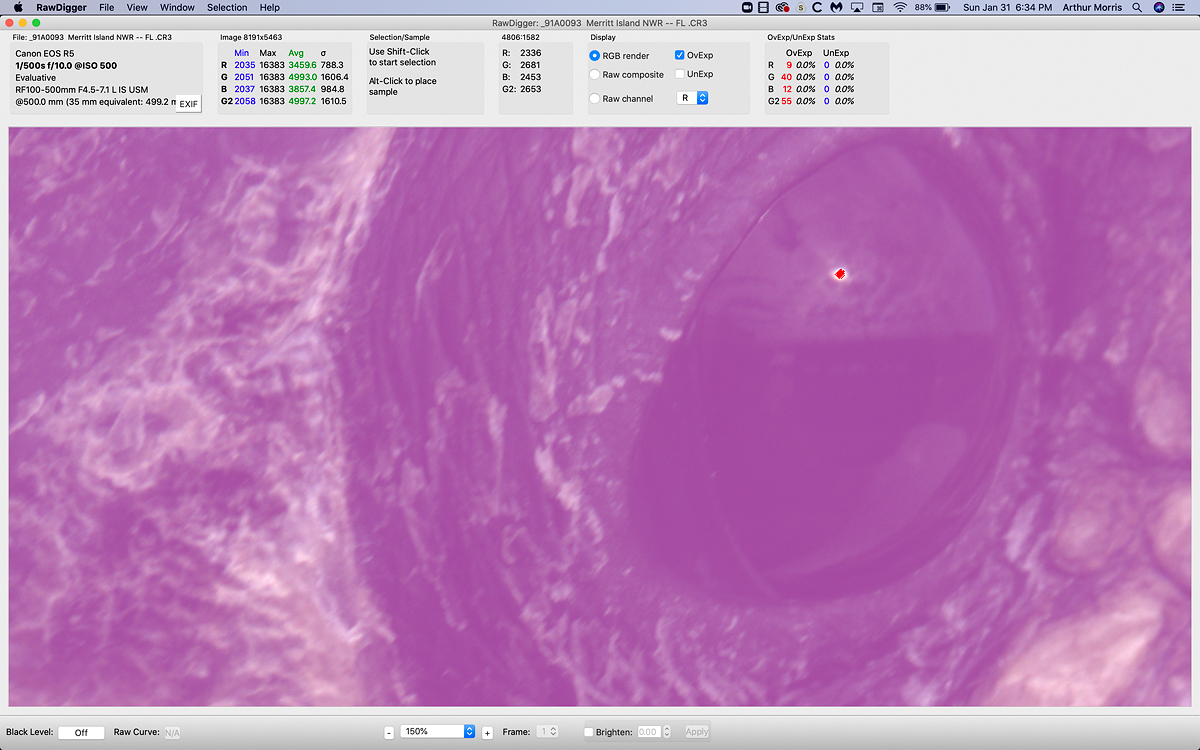The image size is (1200, 750).
Task: Open the Wi-Fi status menu
Action: (900, 7)
